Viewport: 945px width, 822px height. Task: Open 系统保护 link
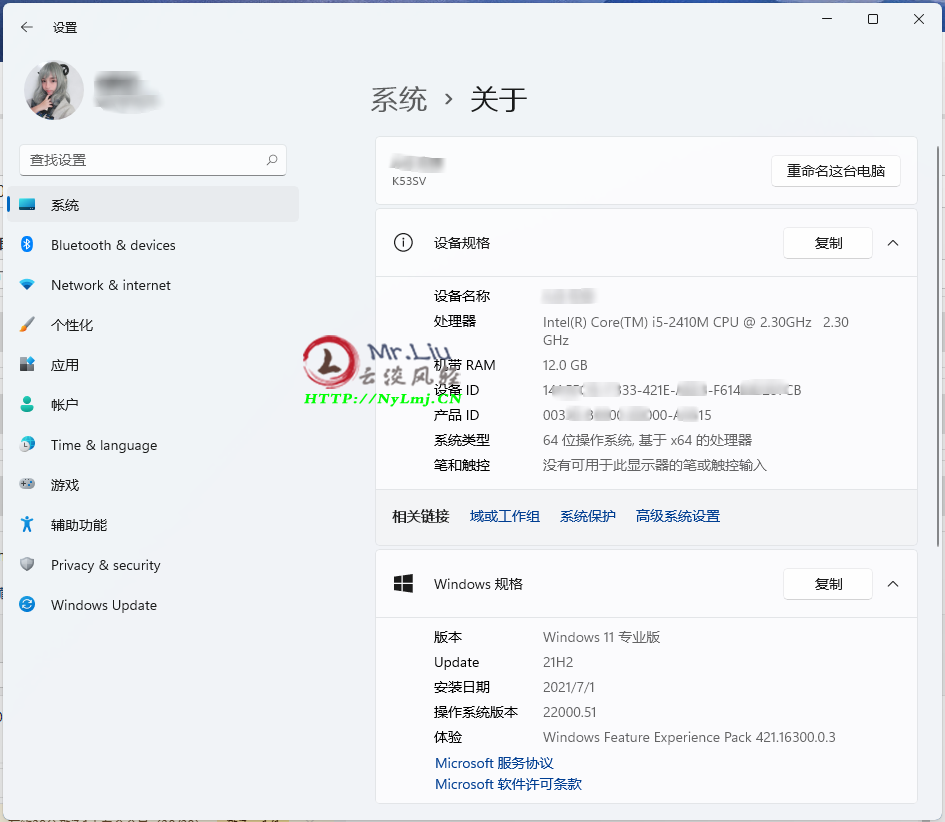(588, 516)
